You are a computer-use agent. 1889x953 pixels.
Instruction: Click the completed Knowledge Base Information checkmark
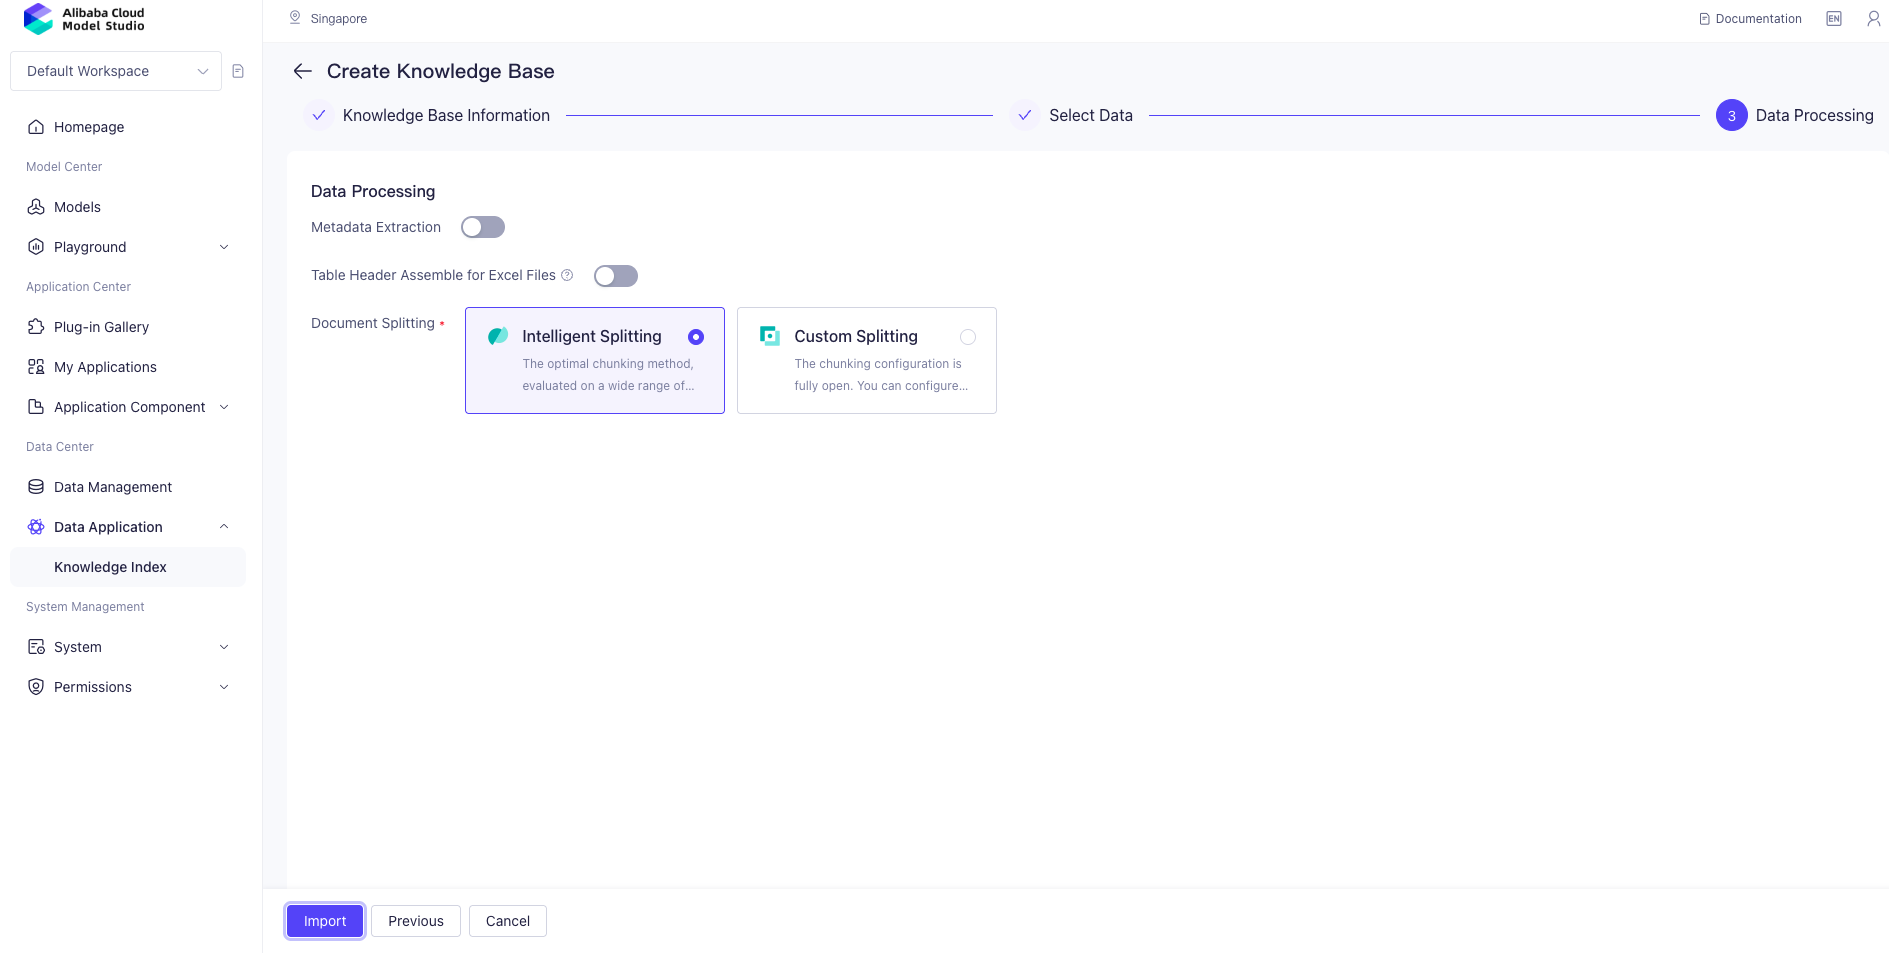coord(319,115)
